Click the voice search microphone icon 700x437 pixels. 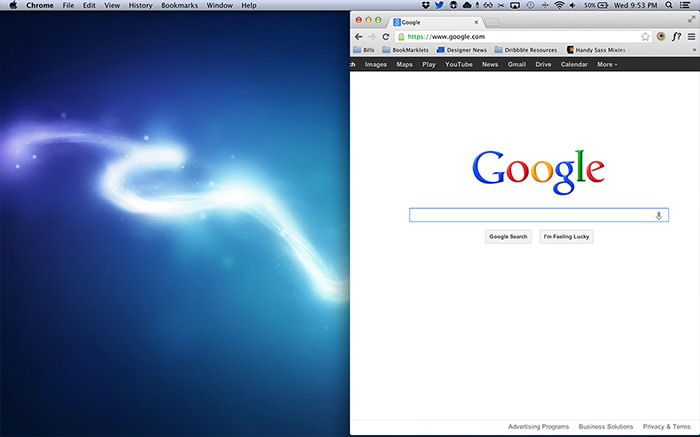[x=658, y=216]
